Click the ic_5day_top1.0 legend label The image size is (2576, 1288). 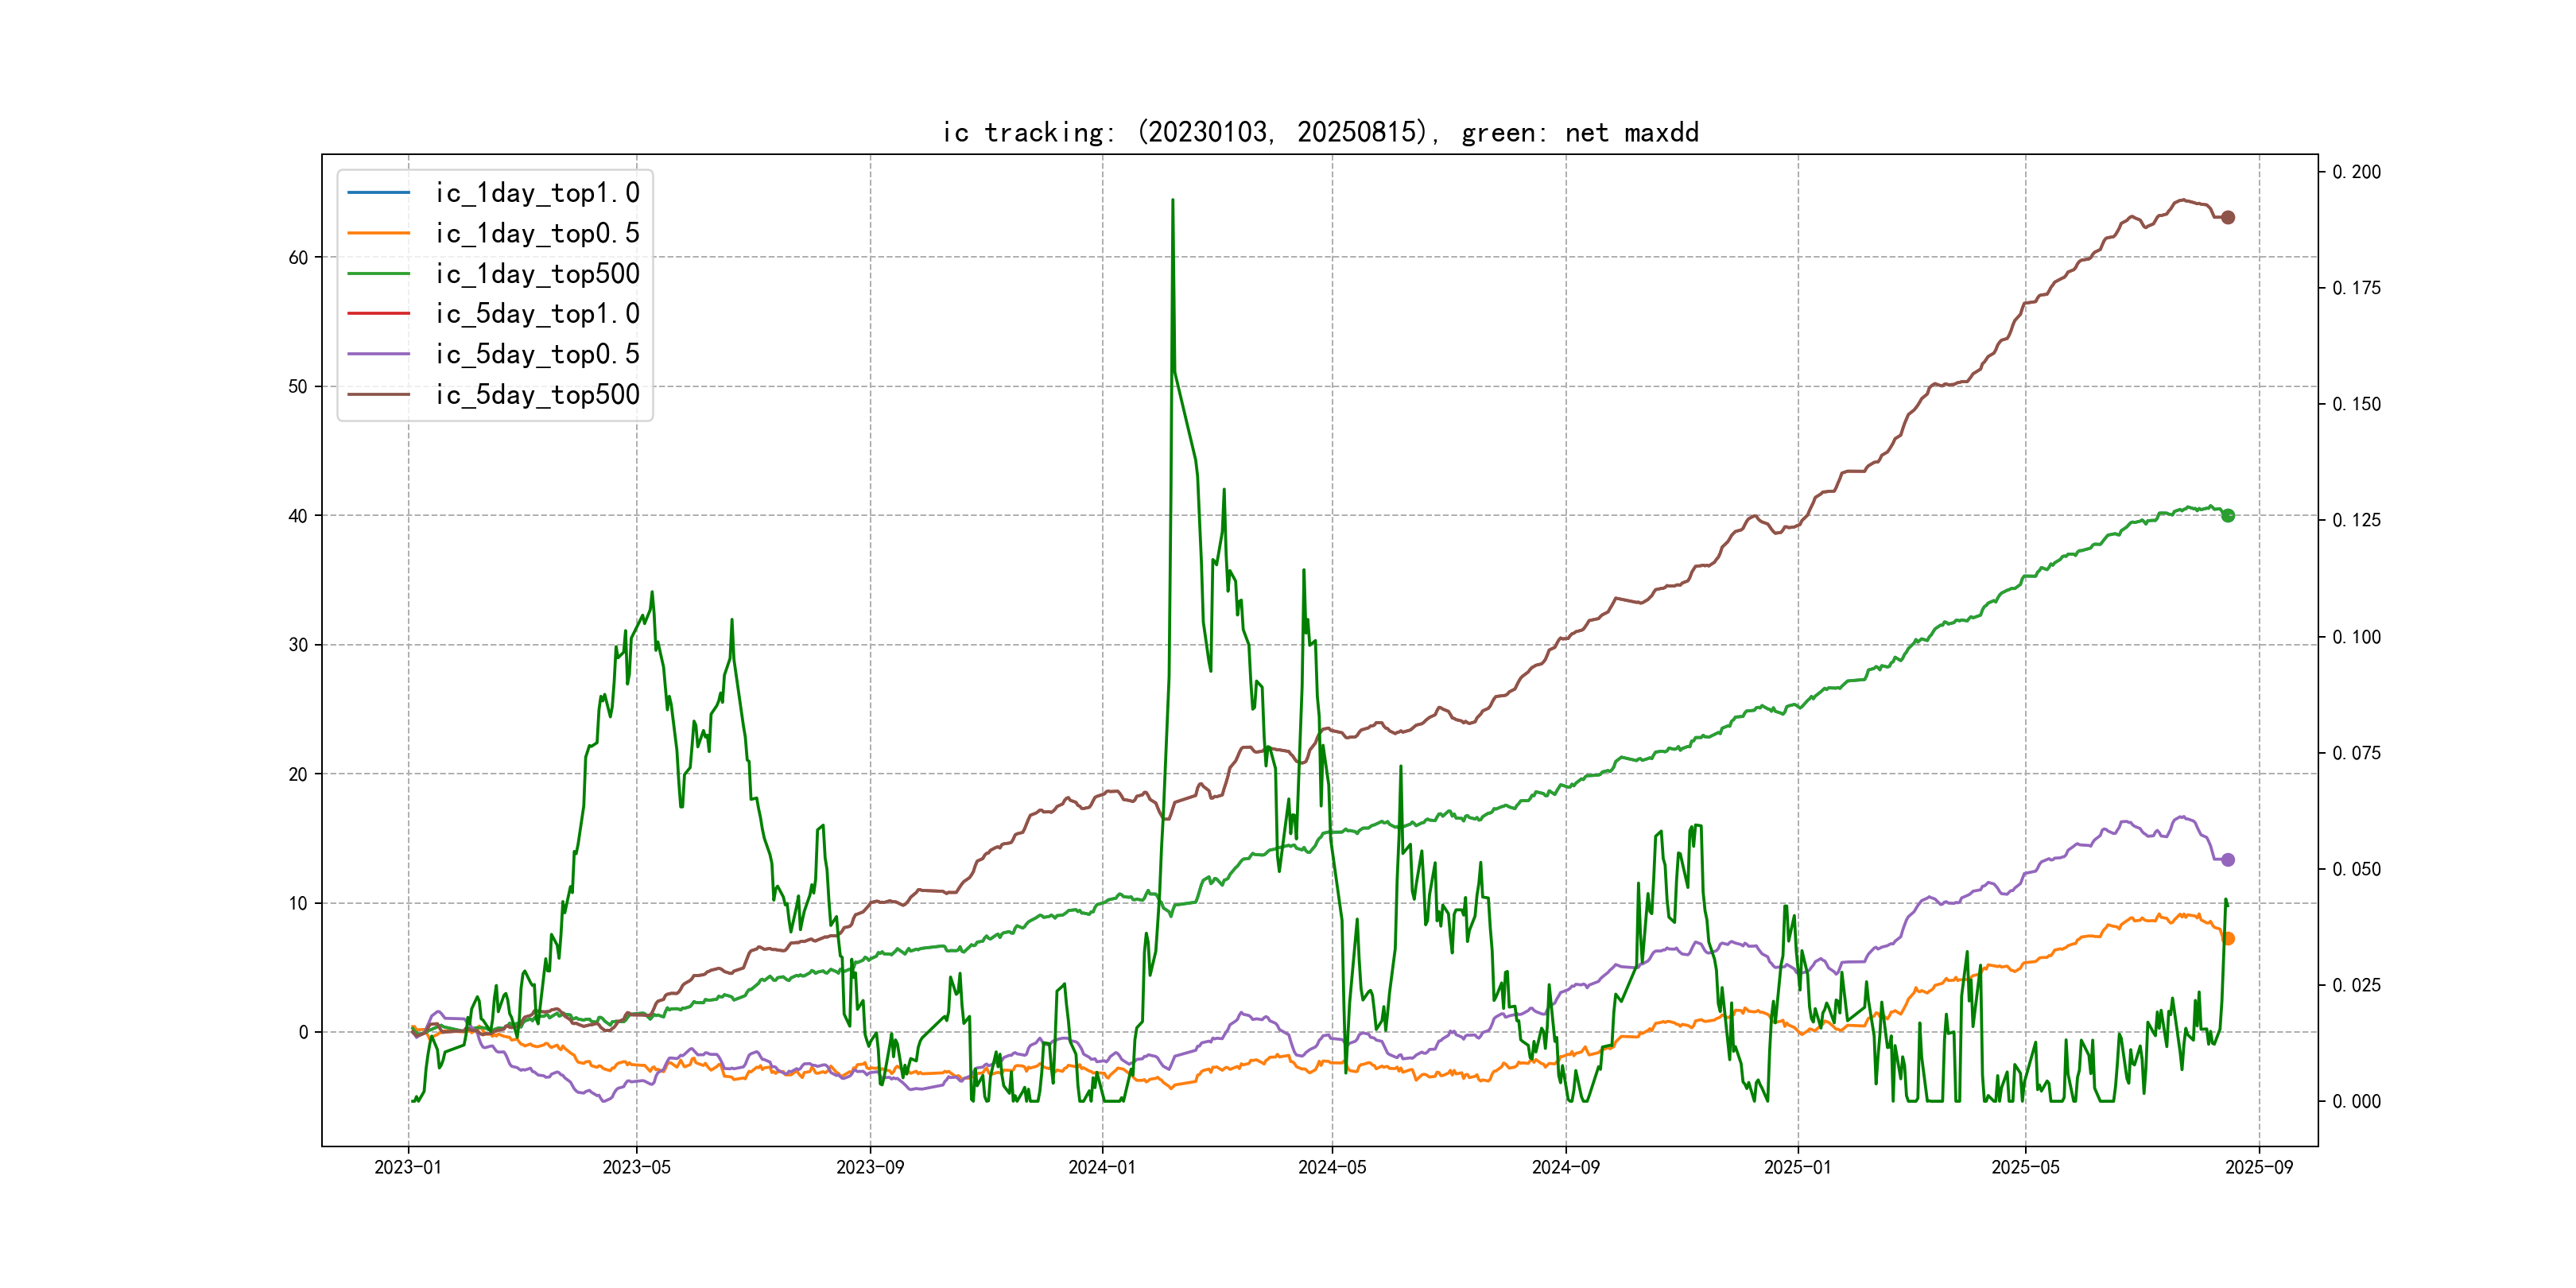[x=537, y=314]
